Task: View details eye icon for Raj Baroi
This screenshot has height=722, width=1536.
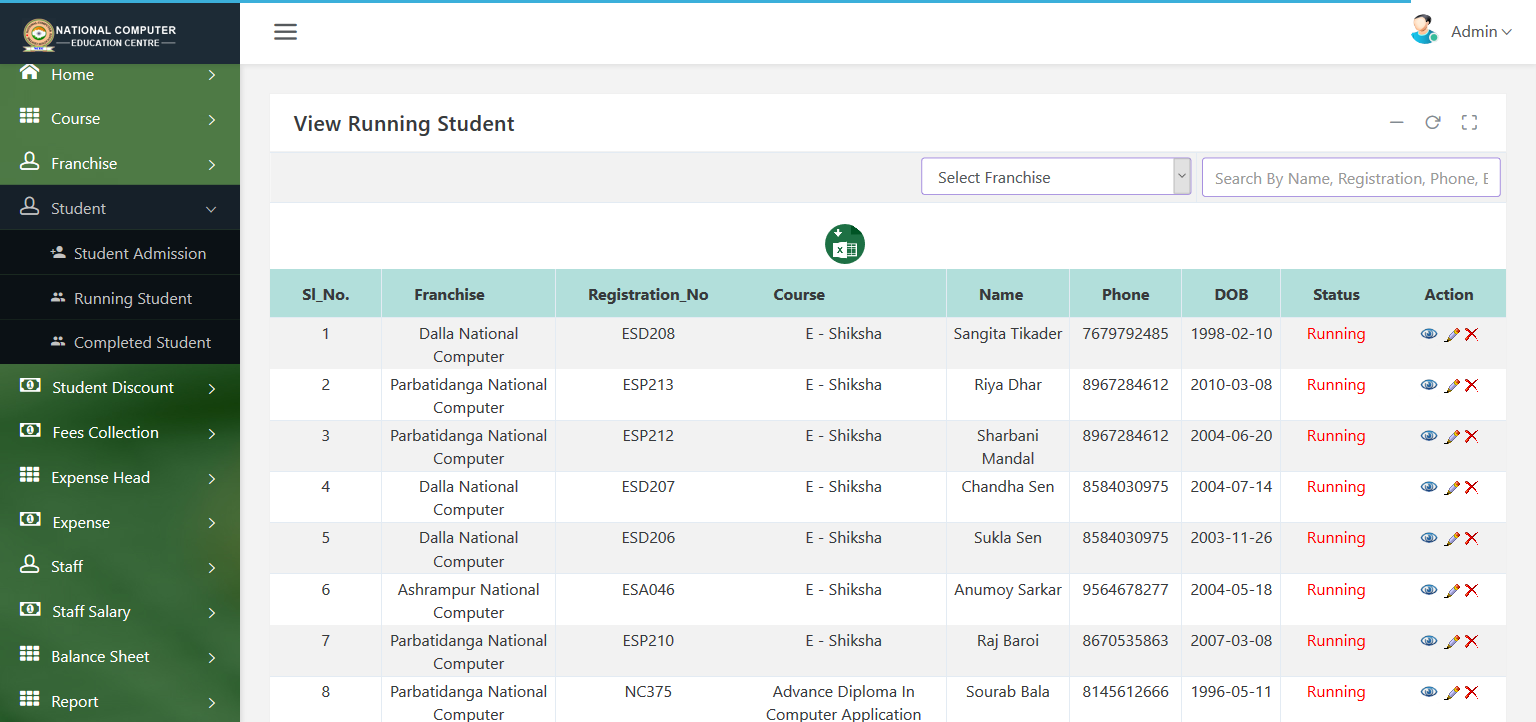Action: click(x=1429, y=641)
